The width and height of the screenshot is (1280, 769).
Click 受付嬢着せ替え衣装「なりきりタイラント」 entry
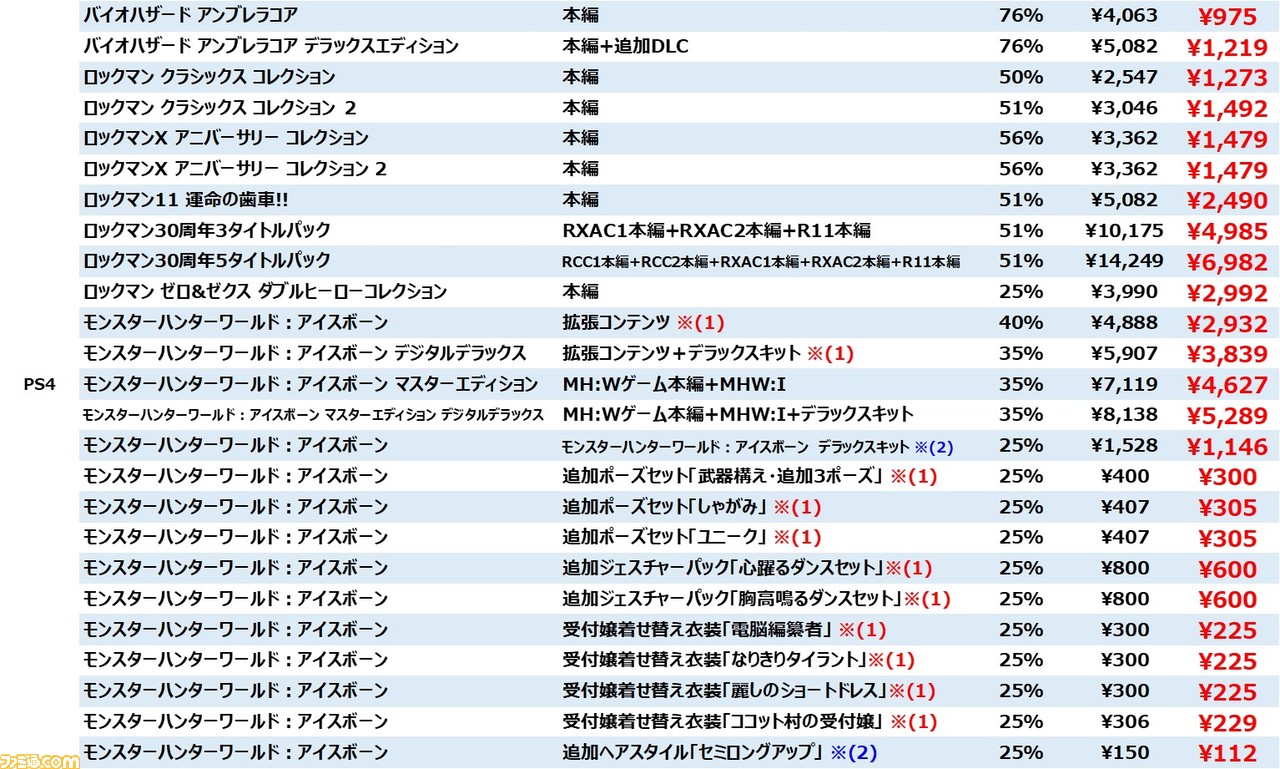(x=738, y=661)
